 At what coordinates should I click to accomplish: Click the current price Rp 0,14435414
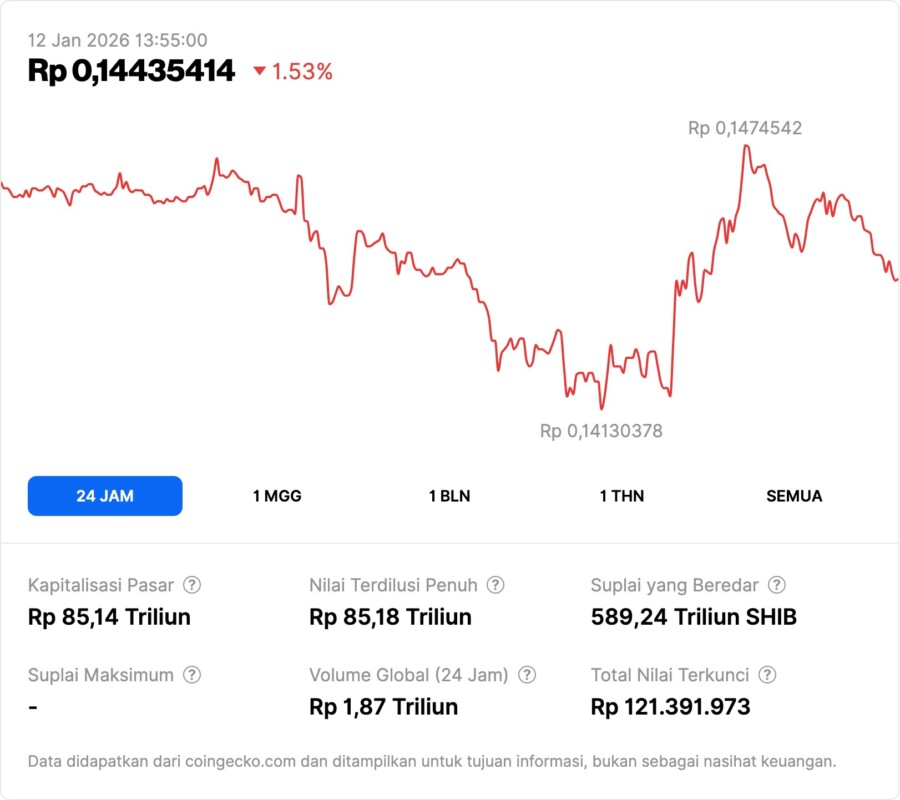[x=131, y=71]
